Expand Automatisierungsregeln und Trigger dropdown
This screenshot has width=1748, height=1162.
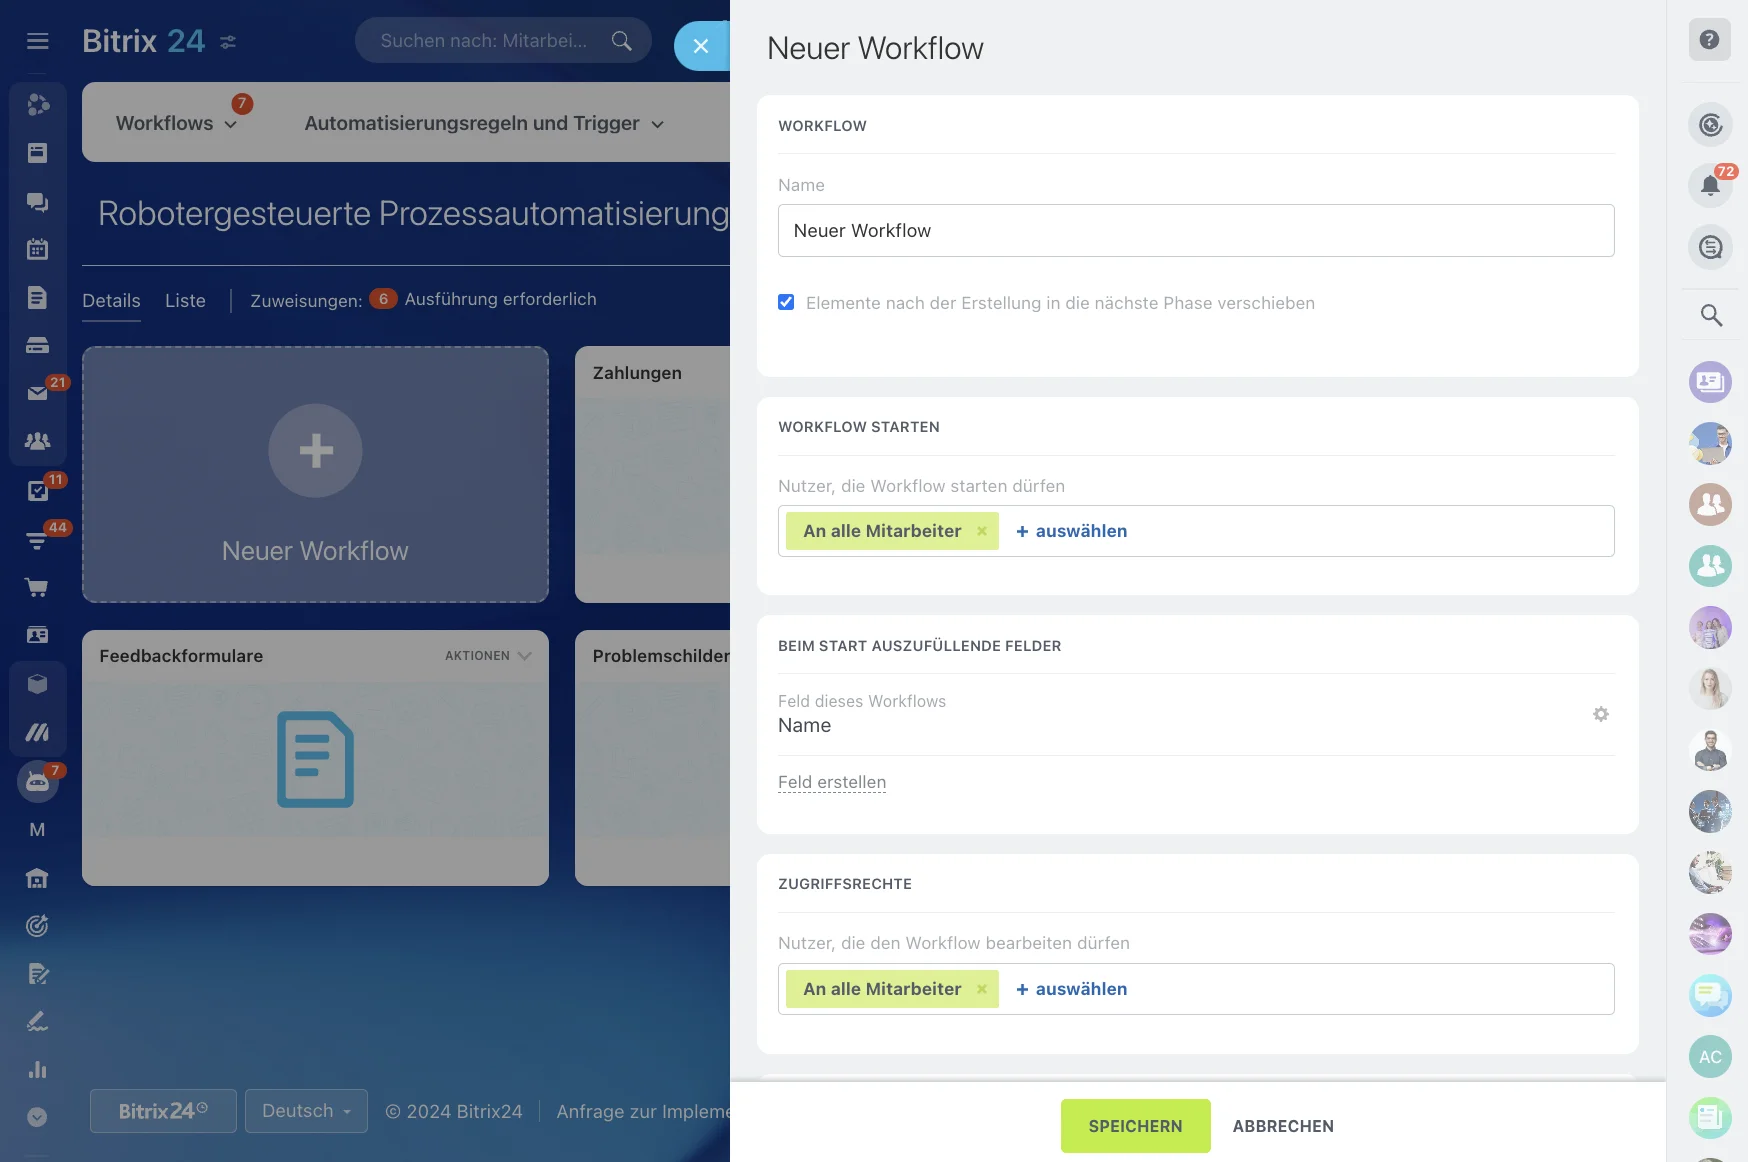point(484,123)
